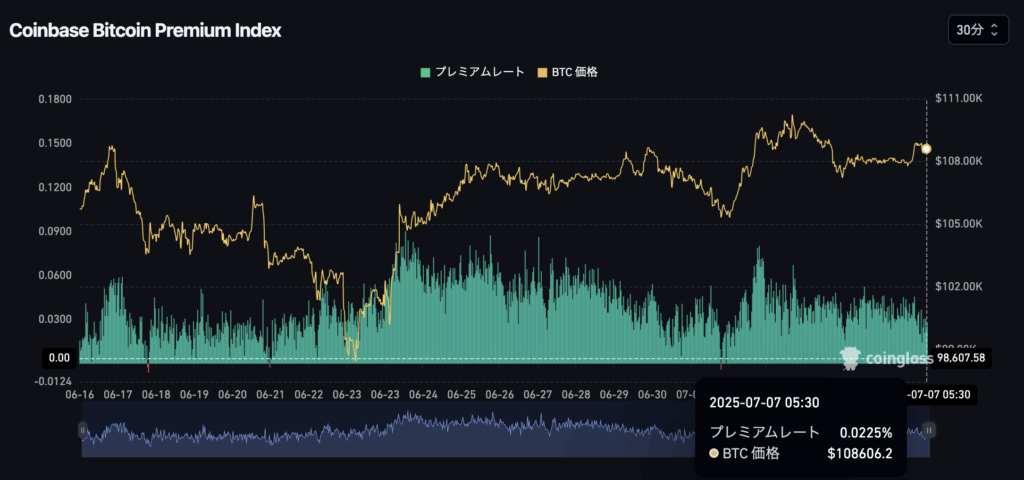Click the green プレミアムレート legend color square
This screenshot has height=480, width=1024.
pos(425,72)
